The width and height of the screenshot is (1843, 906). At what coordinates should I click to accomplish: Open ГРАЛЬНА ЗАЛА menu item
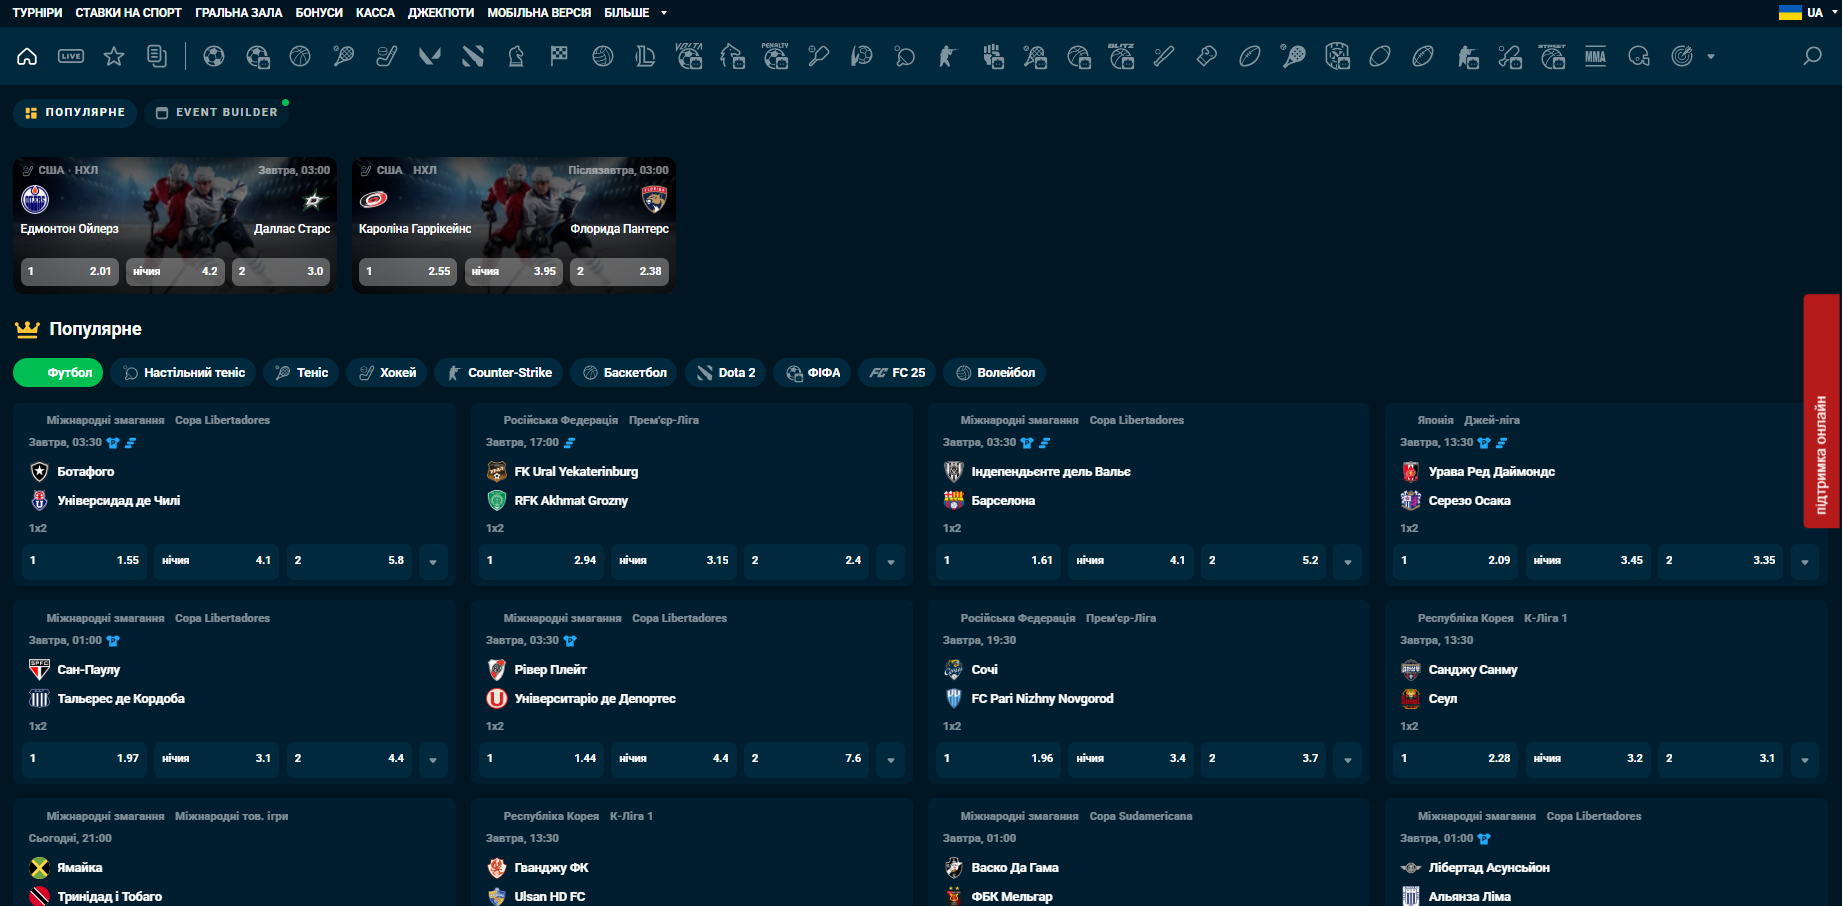pos(239,13)
